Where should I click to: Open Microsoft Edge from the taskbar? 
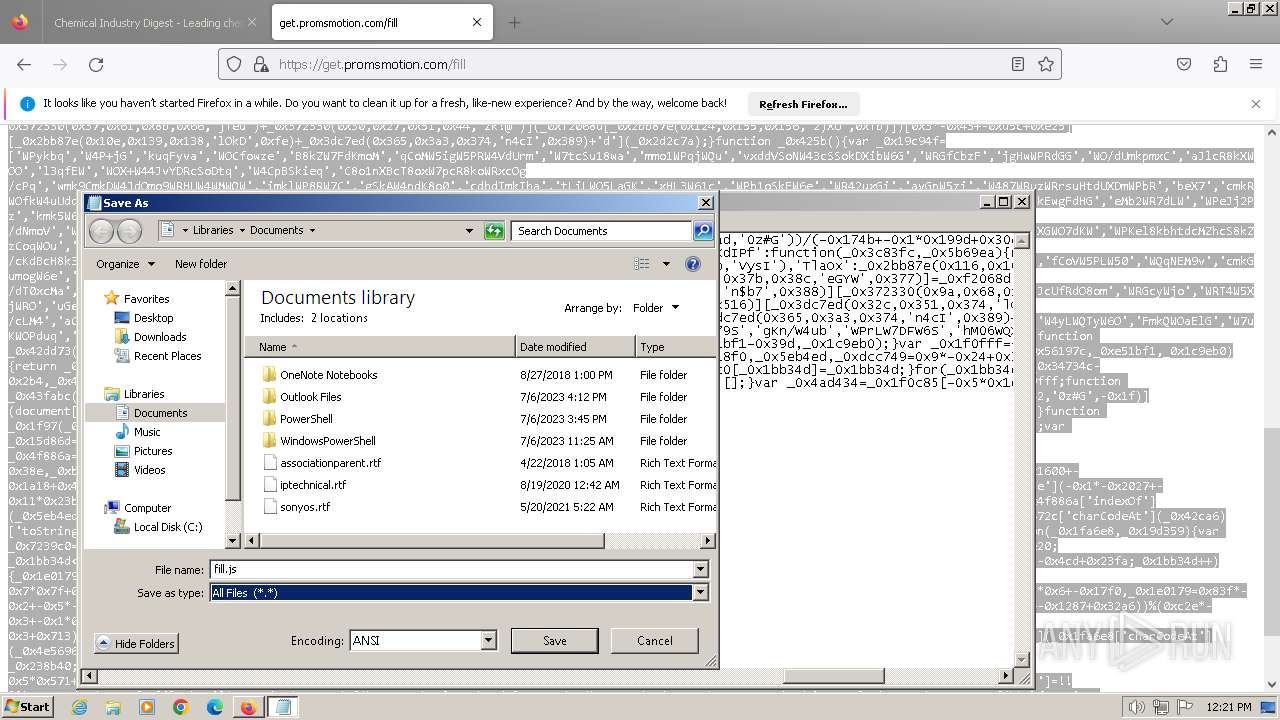coord(214,707)
